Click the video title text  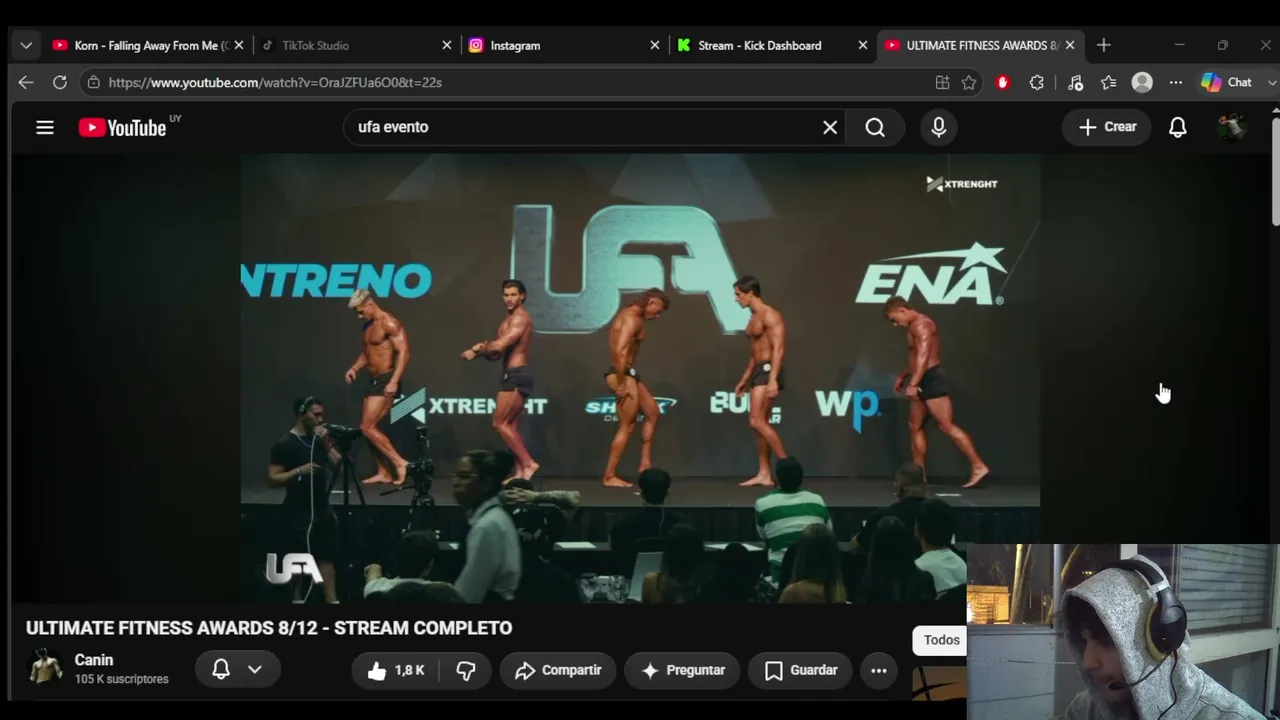click(269, 628)
